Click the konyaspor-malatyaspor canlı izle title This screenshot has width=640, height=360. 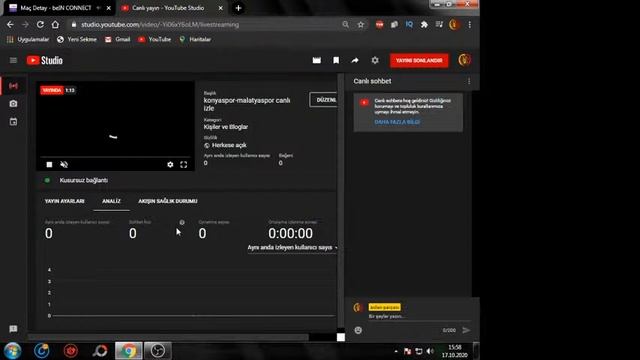coord(247,104)
